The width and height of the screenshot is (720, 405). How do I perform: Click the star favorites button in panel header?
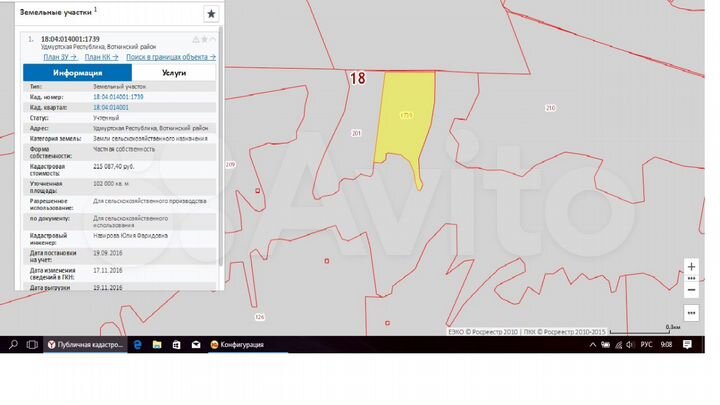coord(211,14)
